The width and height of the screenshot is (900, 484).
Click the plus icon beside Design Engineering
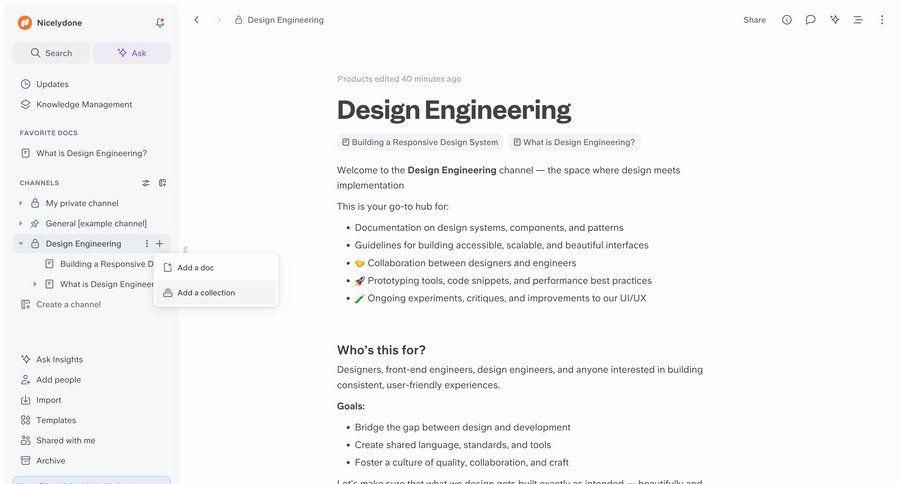tap(160, 244)
